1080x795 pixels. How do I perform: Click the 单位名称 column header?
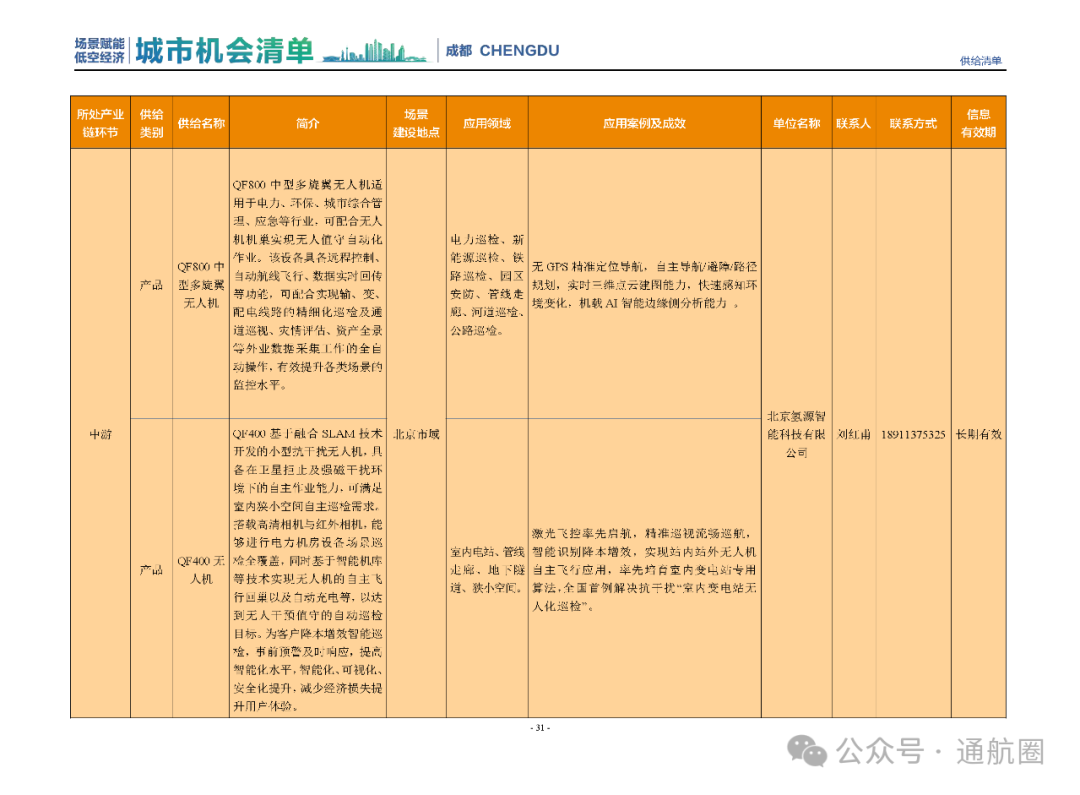[797, 123]
